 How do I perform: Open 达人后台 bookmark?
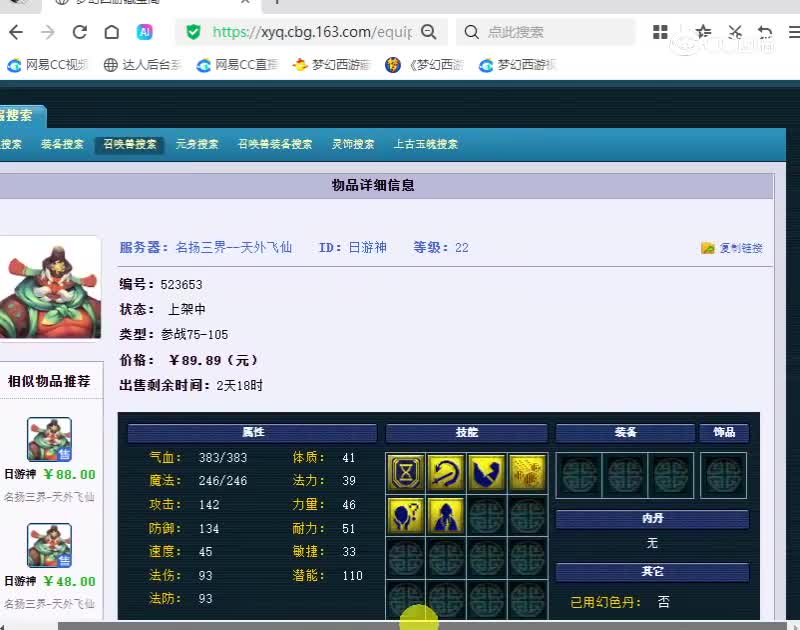[142, 65]
